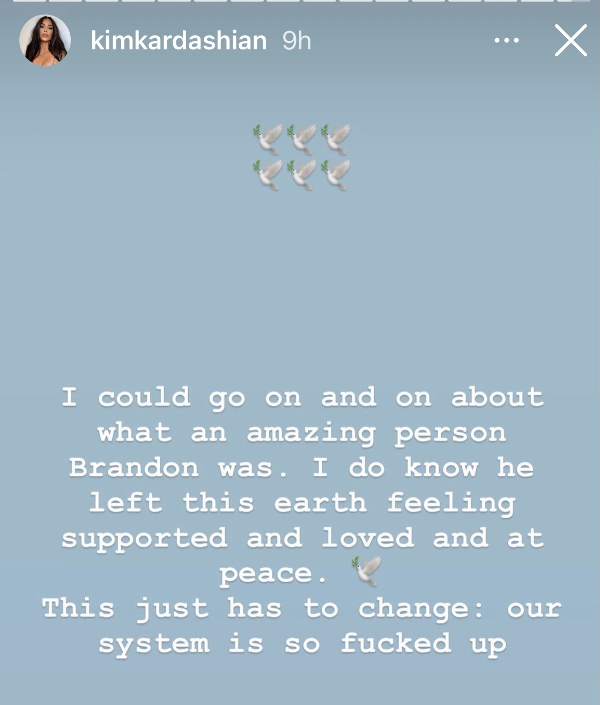Click the bottom-left dove emoji in the cluster
Screen dimensions: 600x705
pos(268,174)
